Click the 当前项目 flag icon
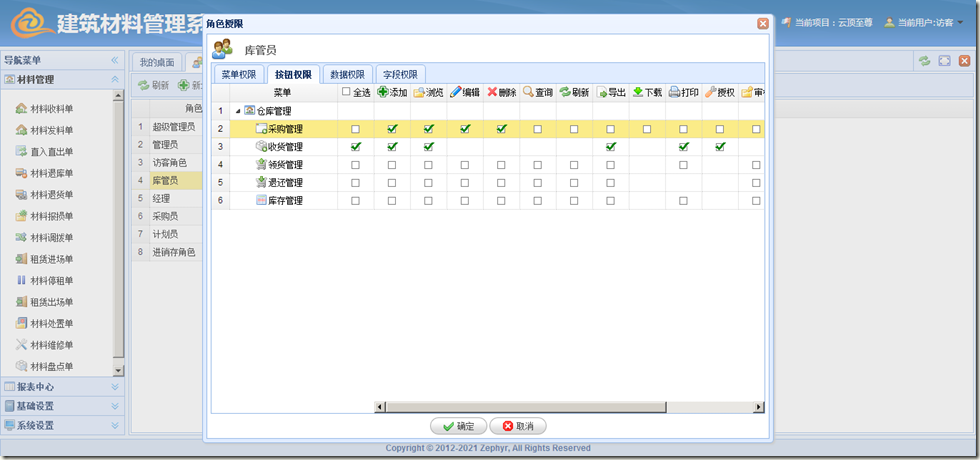 coord(786,22)
